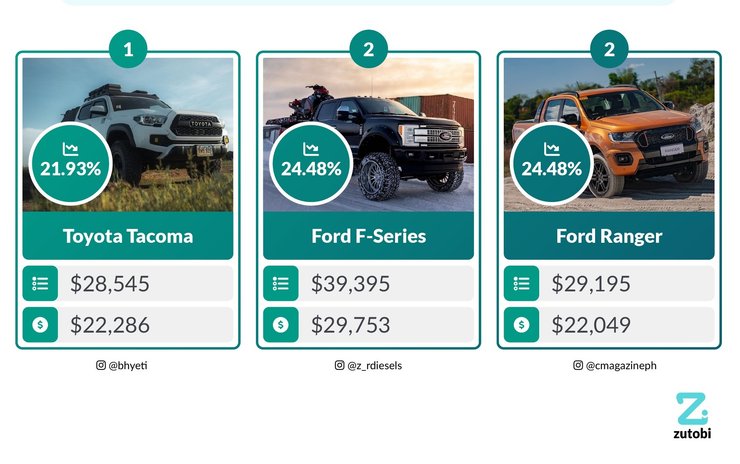Screen dimensions: 740x464
Task: Click the Instagram icon beside @z_rdiesels
Action: pyautogui.click(x=339, y=366)
